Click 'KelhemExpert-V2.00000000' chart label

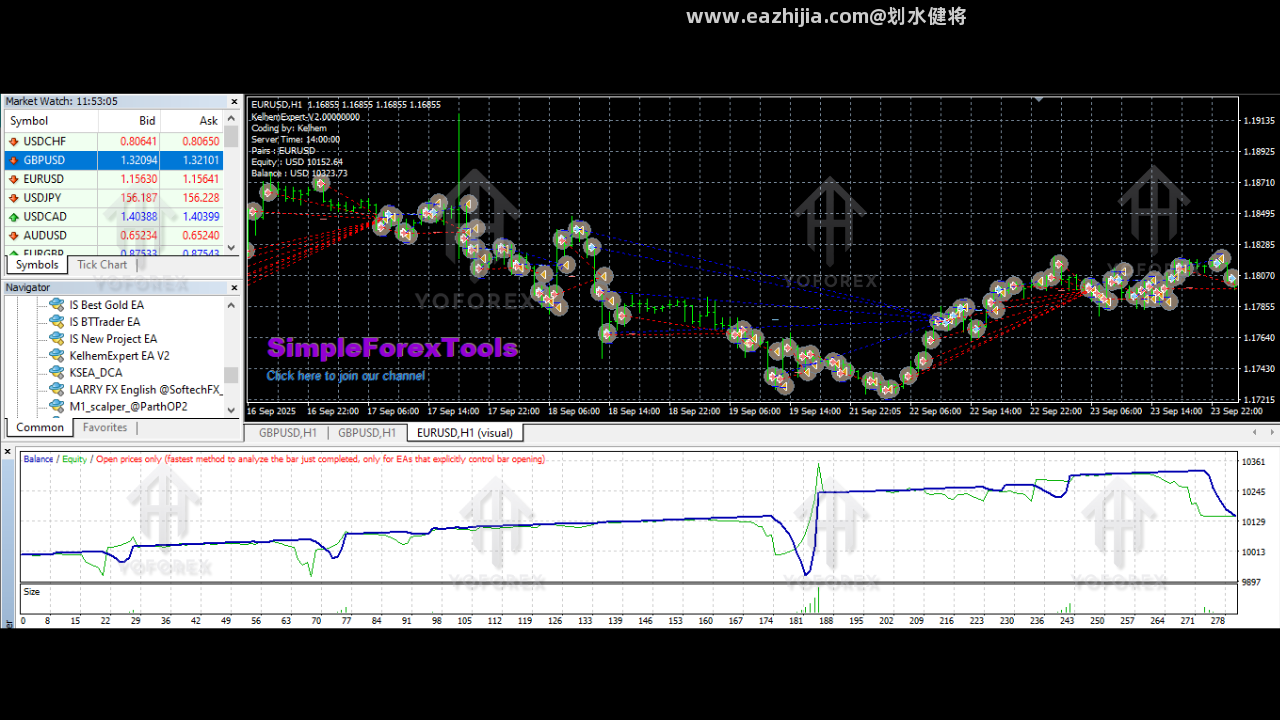(x=305, y=116)
